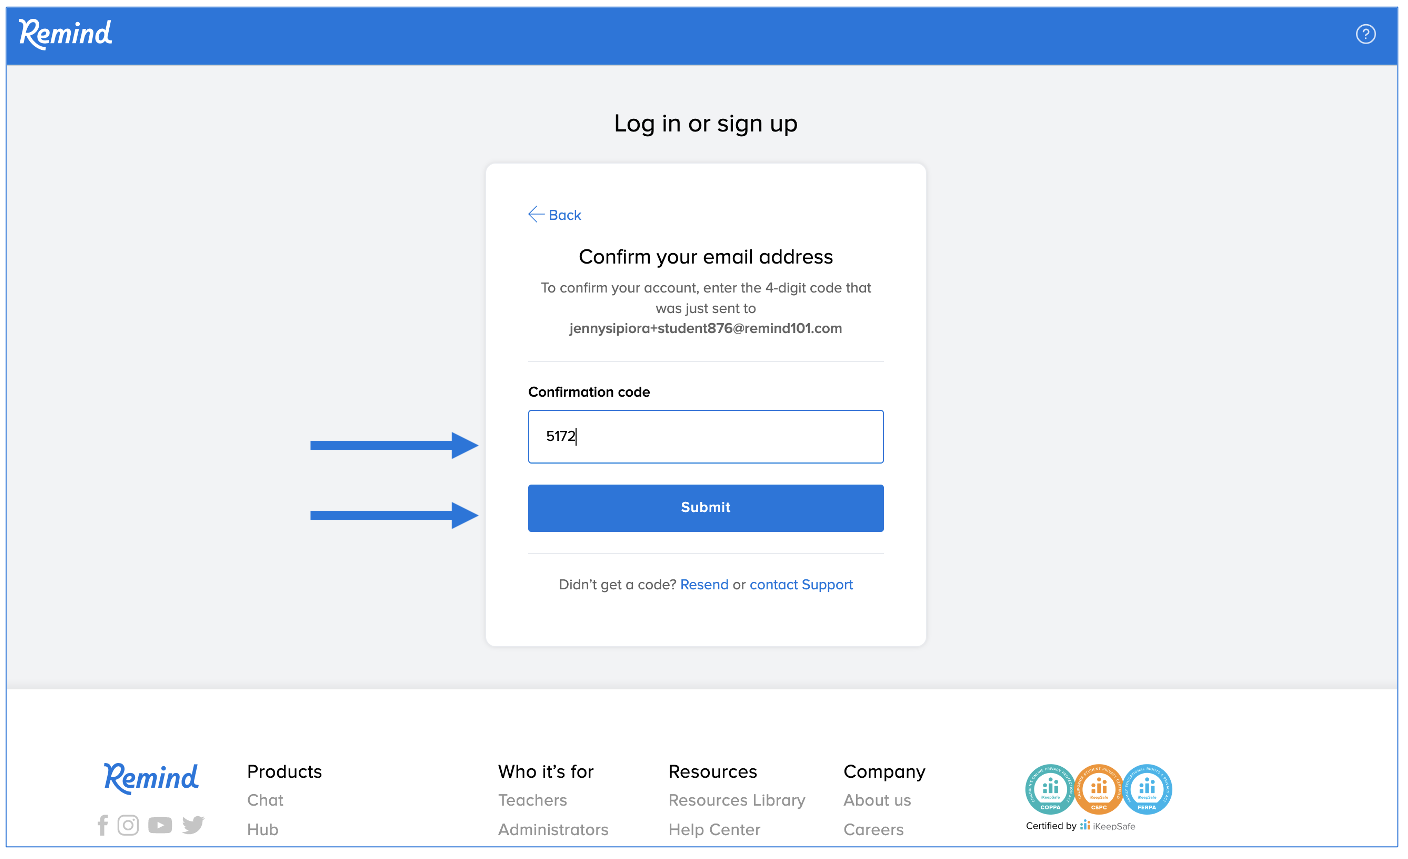Viewport: 1408px width, 859px height.
Task: Click the orange CSPC certification badge
Action: (1098, 790)
